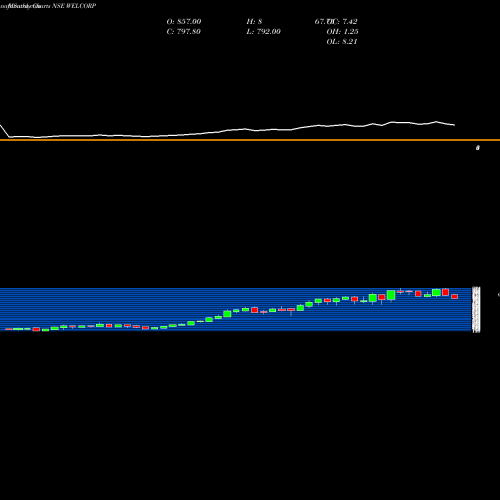The image size is (500, 500).
Task: Select the low price L: 792.00
Action: click(263, 31)
